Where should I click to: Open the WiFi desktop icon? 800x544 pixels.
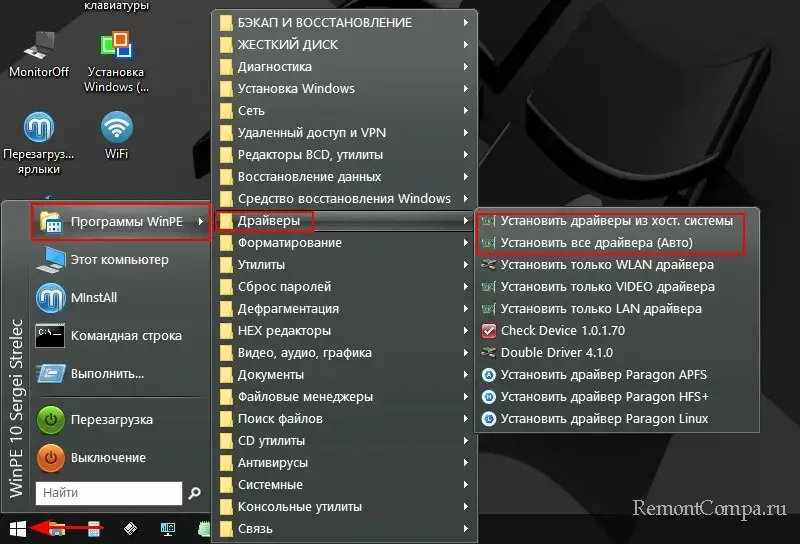(117, 135)
